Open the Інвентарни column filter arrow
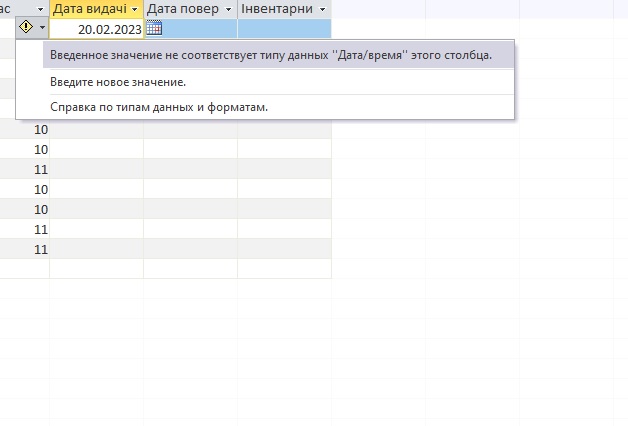 (322, 9)
